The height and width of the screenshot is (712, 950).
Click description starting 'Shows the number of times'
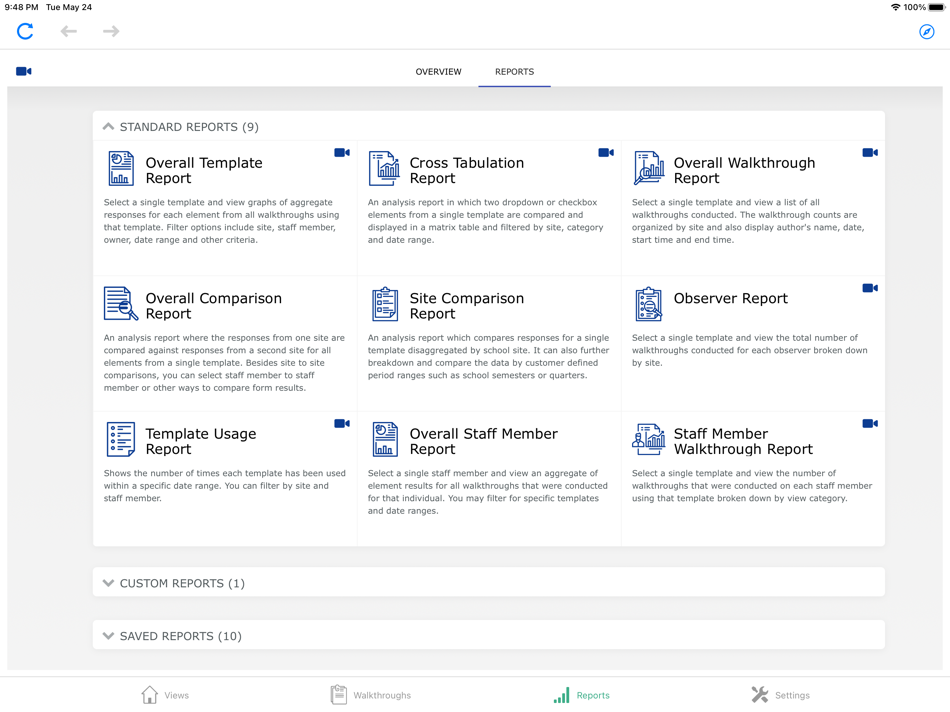(224, 485)
